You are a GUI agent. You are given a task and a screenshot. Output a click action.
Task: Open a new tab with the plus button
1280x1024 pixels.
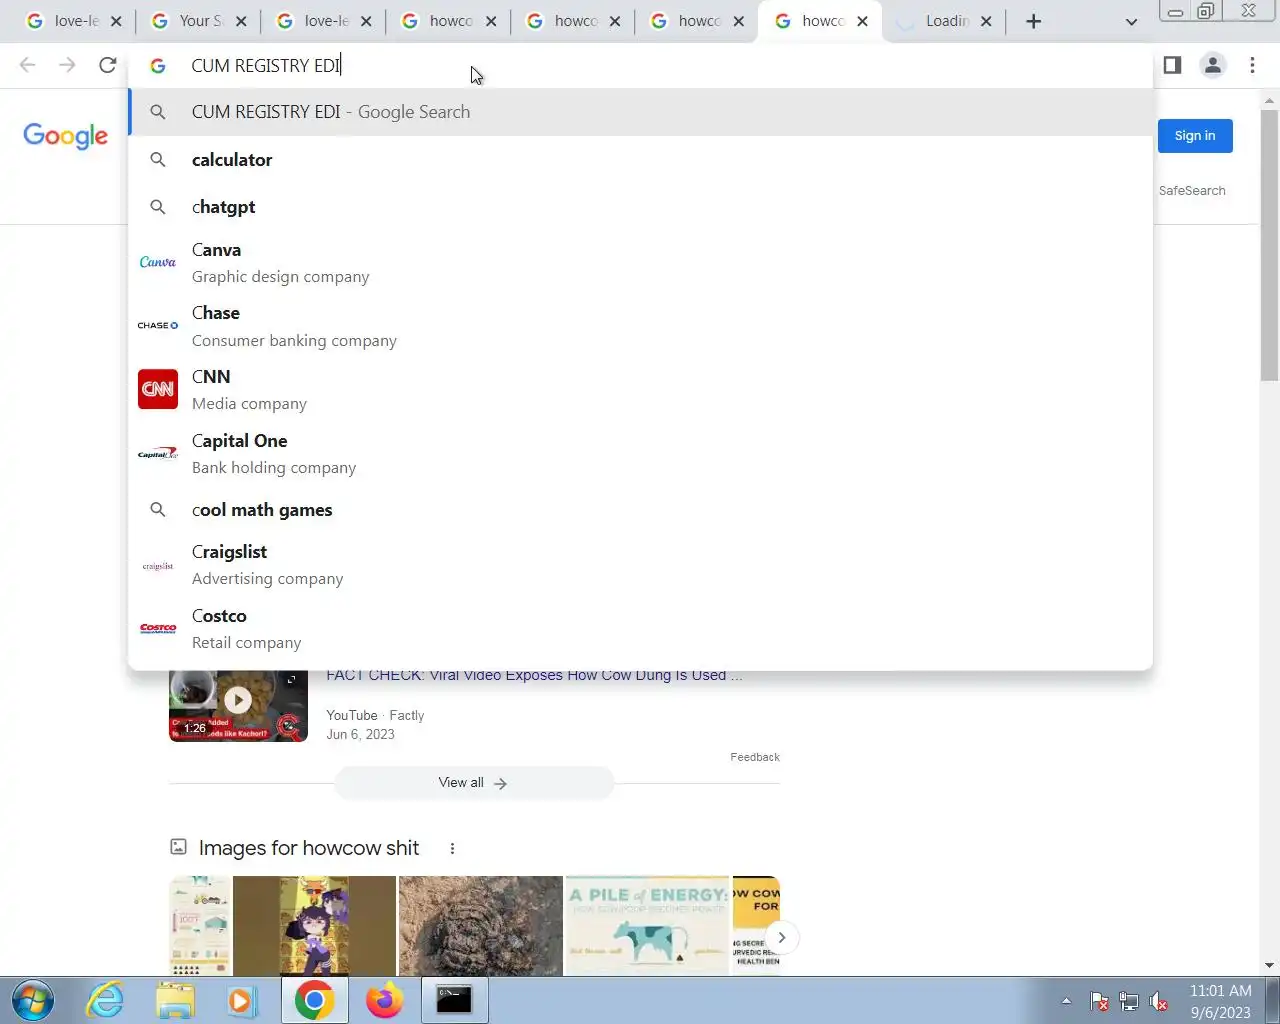click(1034, 21)
